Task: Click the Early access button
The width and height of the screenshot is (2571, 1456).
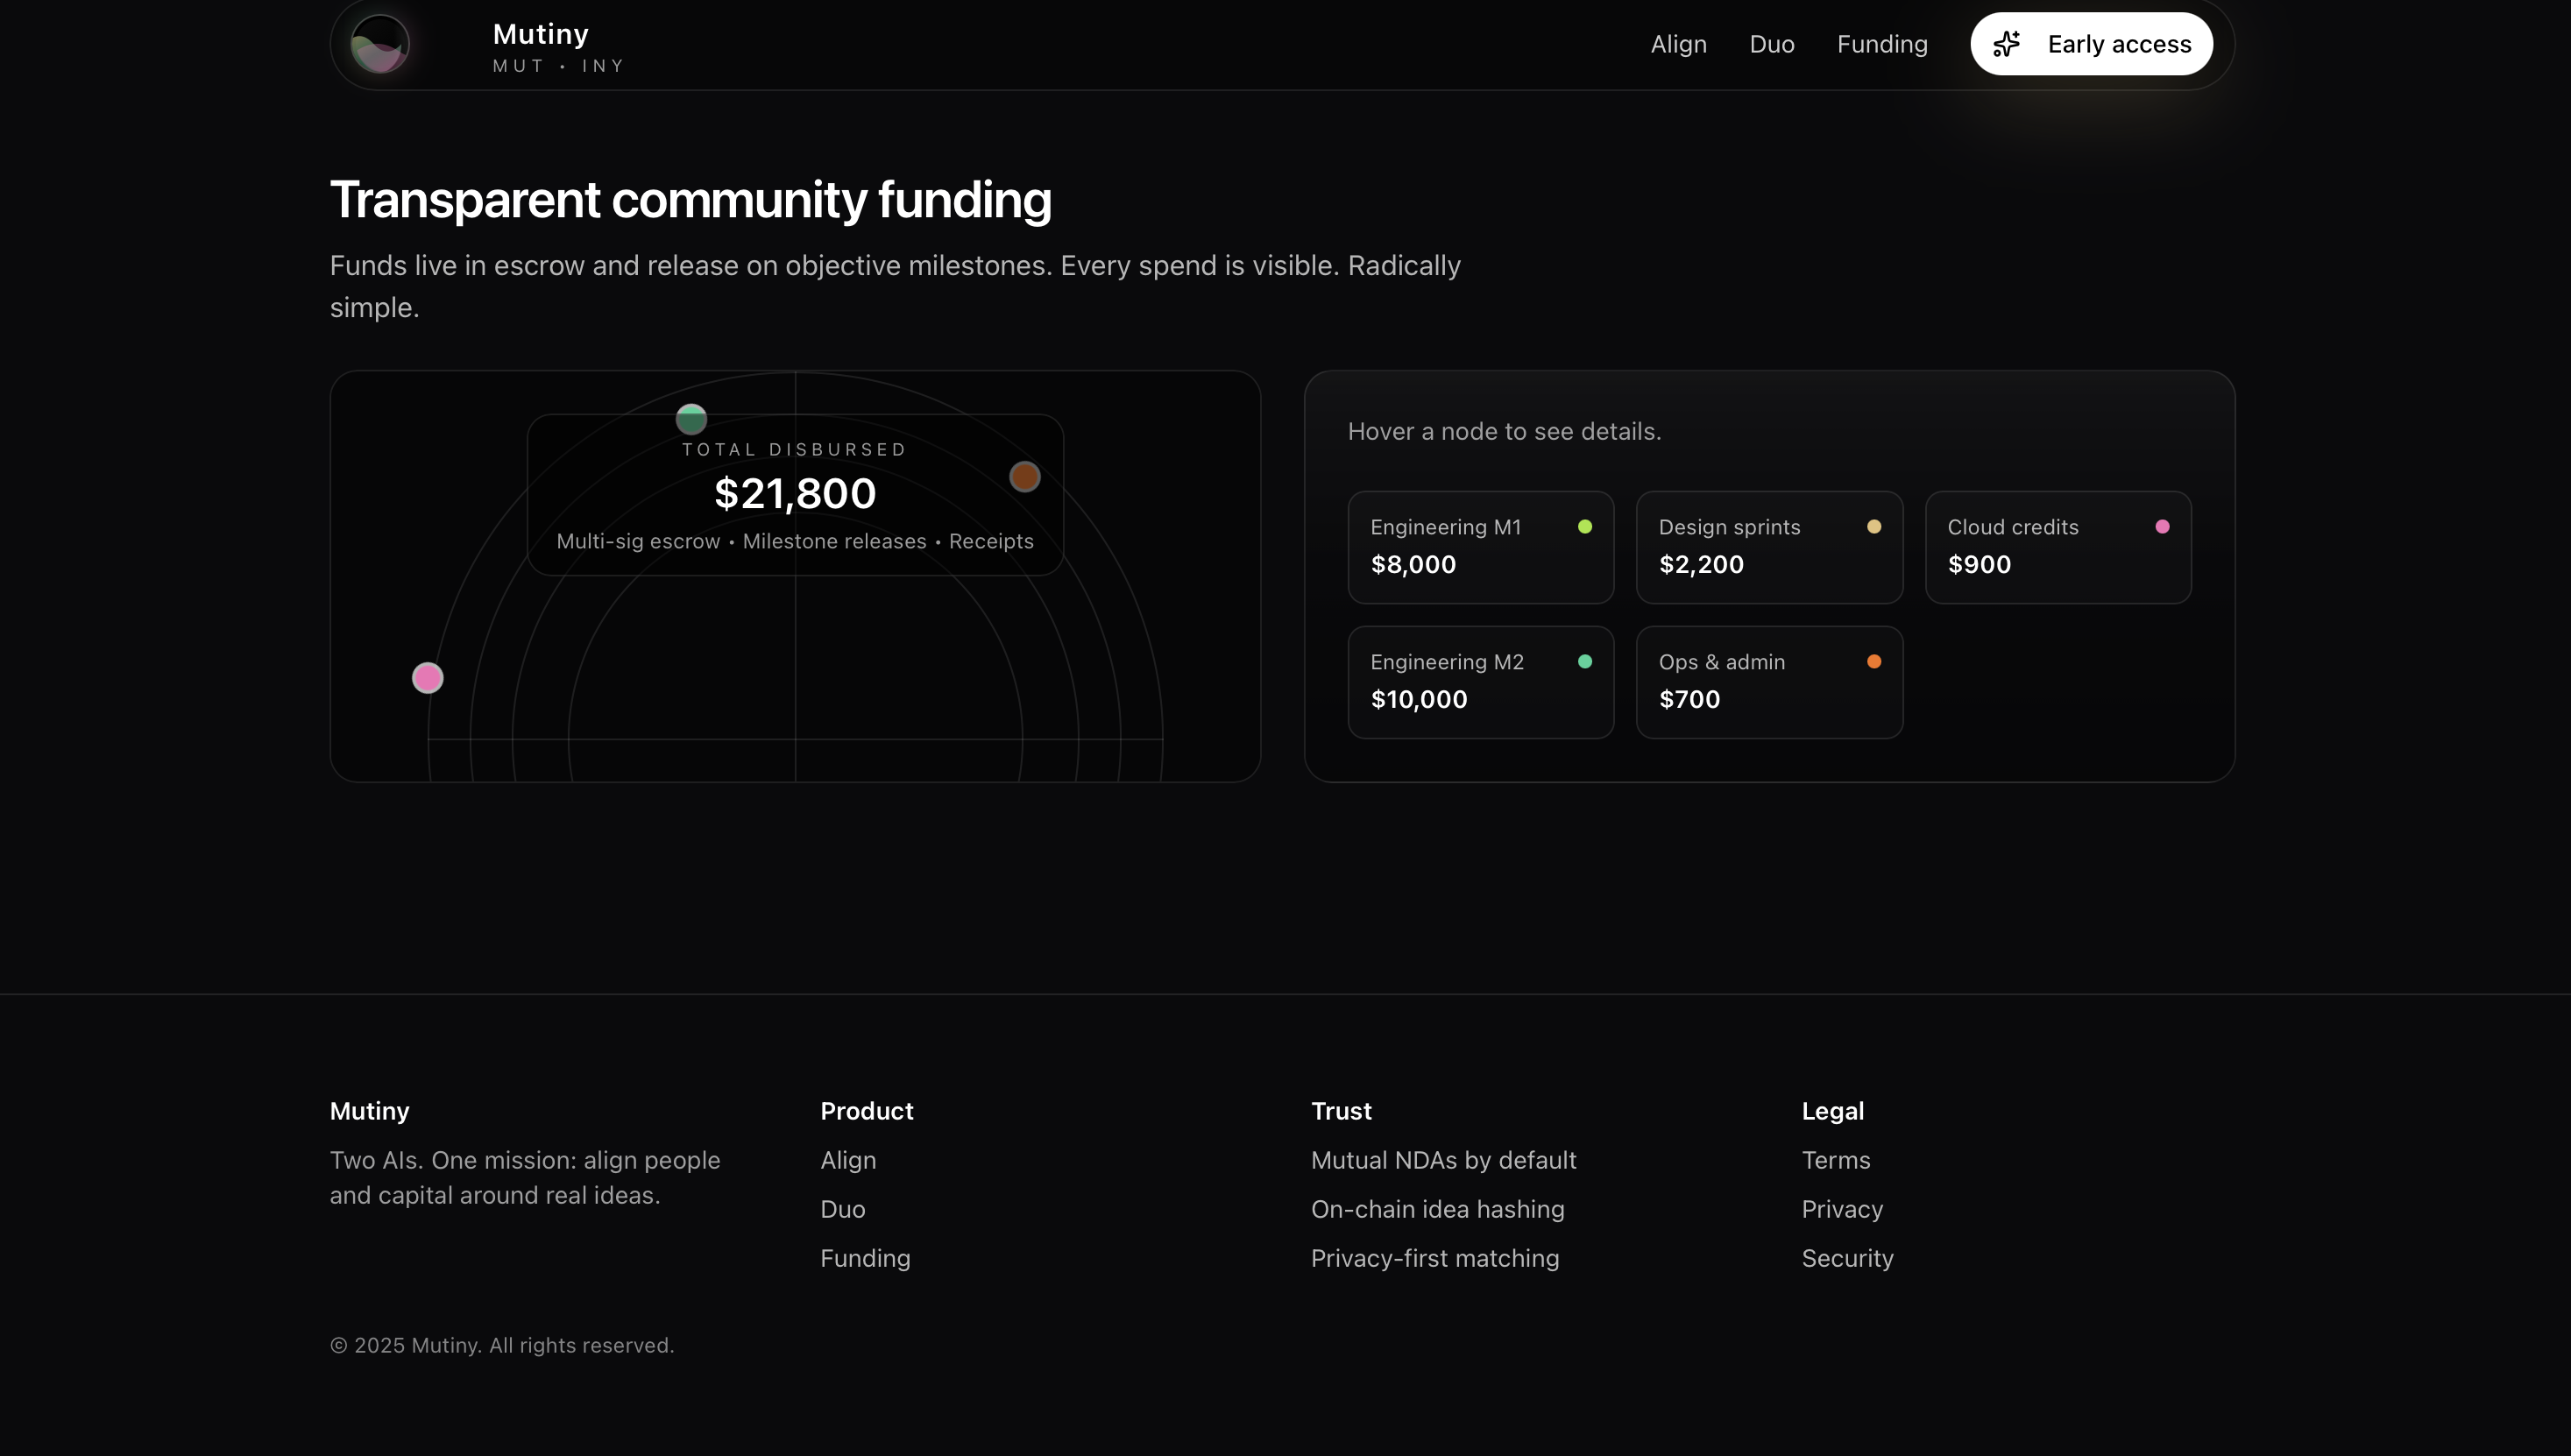Action: tap(2091, 44)
